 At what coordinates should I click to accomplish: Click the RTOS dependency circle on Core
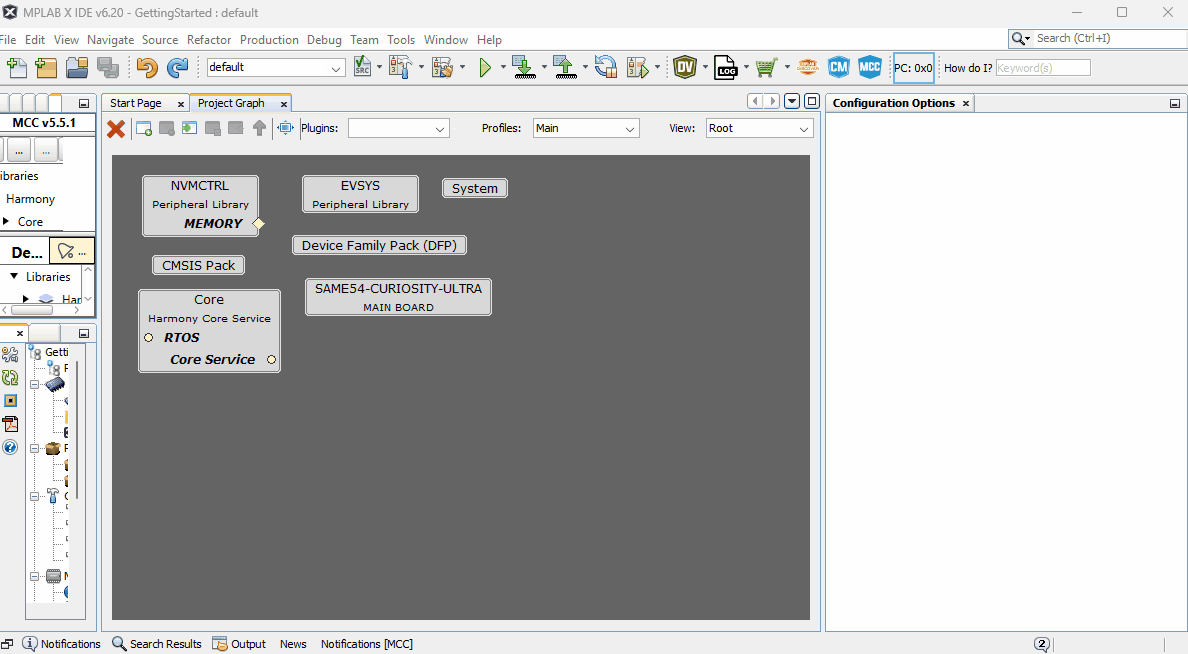point(148,337)
